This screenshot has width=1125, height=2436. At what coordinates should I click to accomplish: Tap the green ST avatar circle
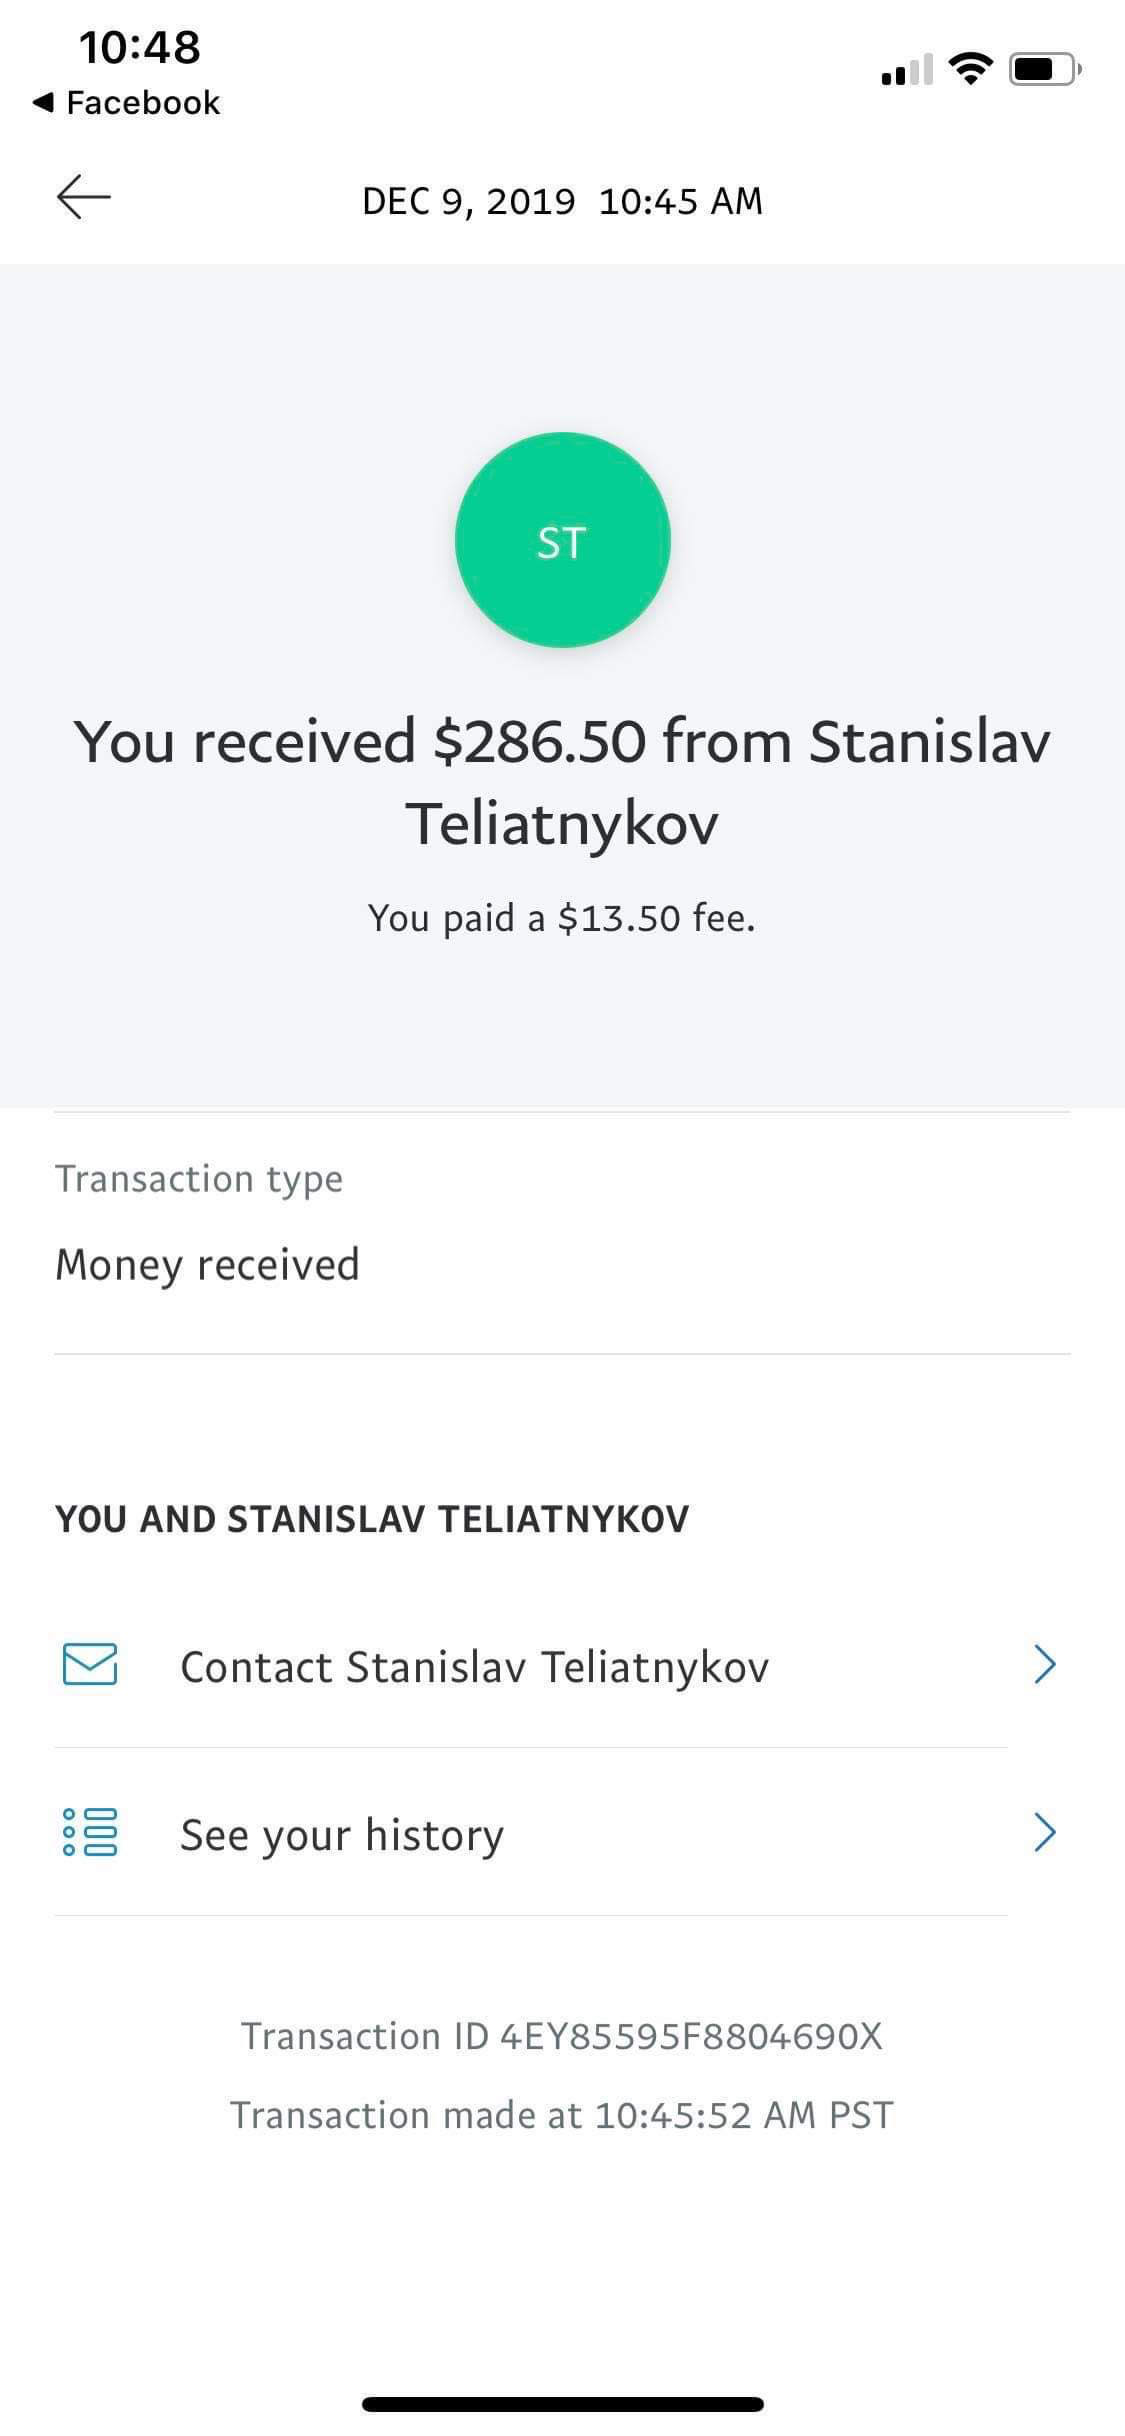tap(562, 540)
